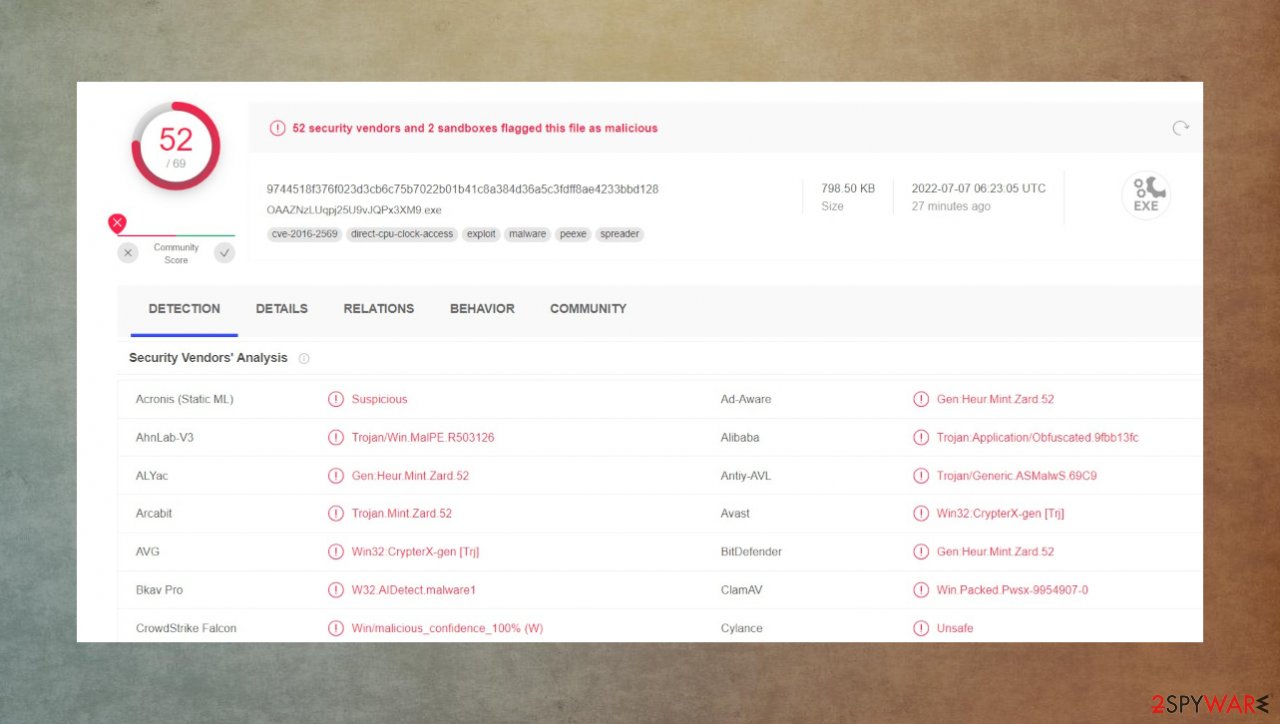This screenshot has width=1280, height=724.
Task: Click the Ad-Aware Gen:Heur.Mint.Zard.52 result
Action: 995,399
